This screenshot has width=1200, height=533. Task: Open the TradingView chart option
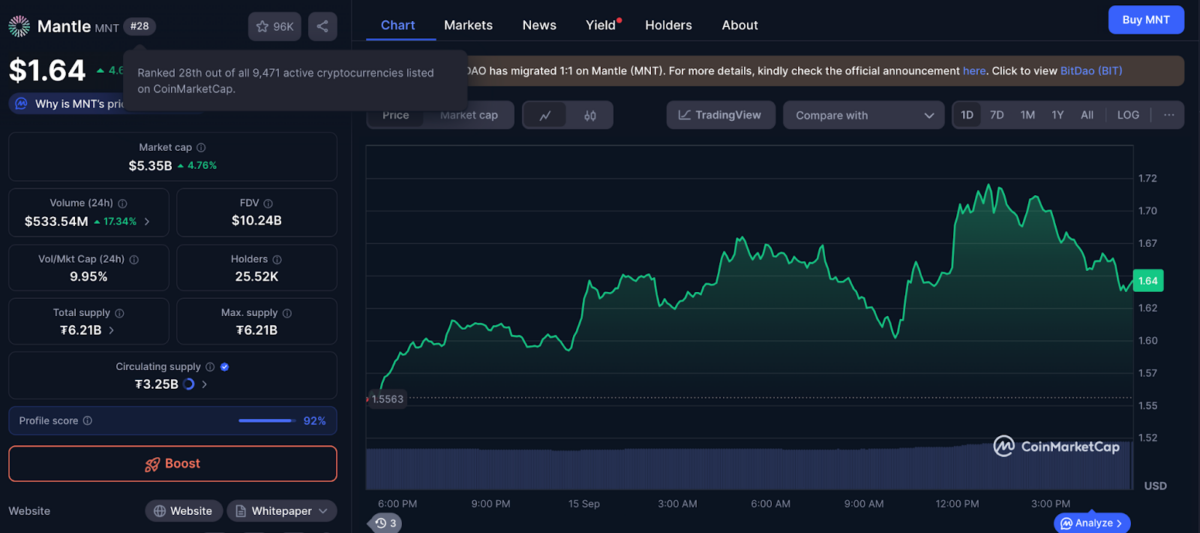click(x=719, y=115)
